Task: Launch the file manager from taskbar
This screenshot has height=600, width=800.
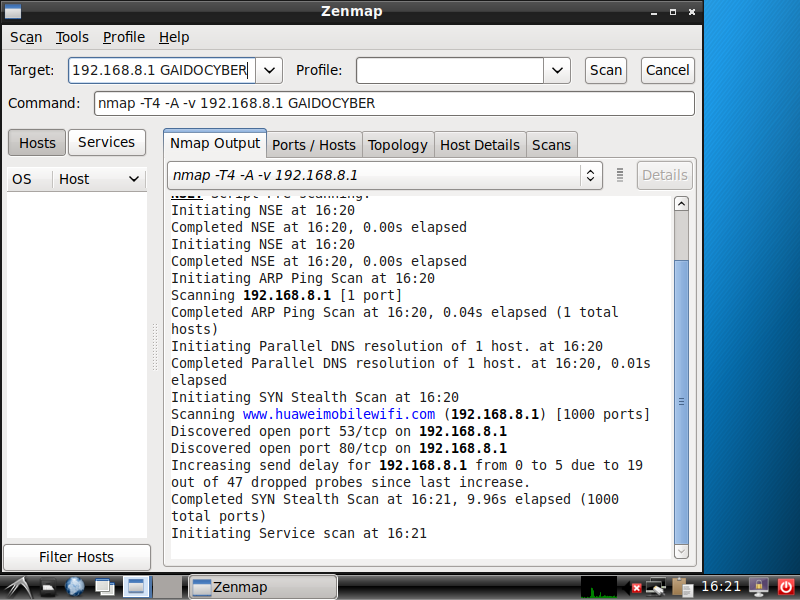Action: (46, 587)
